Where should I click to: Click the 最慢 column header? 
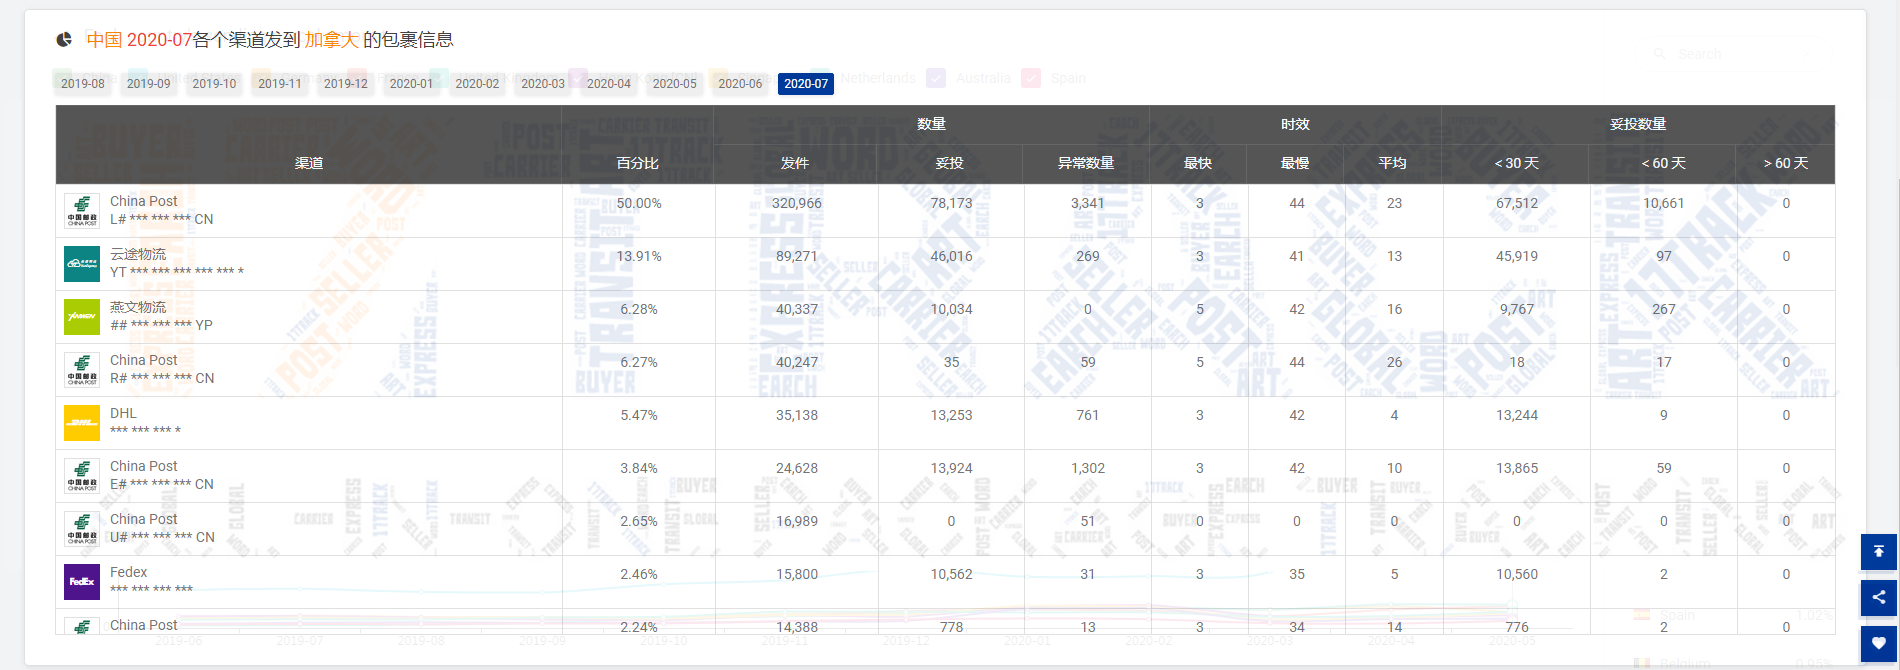1295,163
